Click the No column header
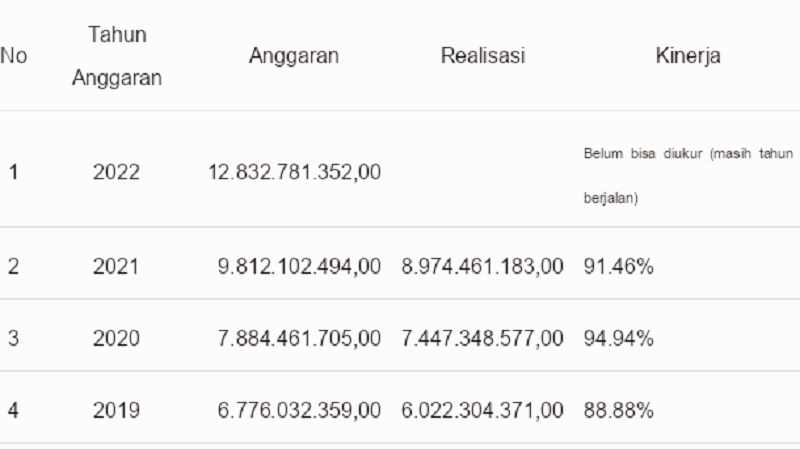 pyautogui.click(x=13, y=56)
